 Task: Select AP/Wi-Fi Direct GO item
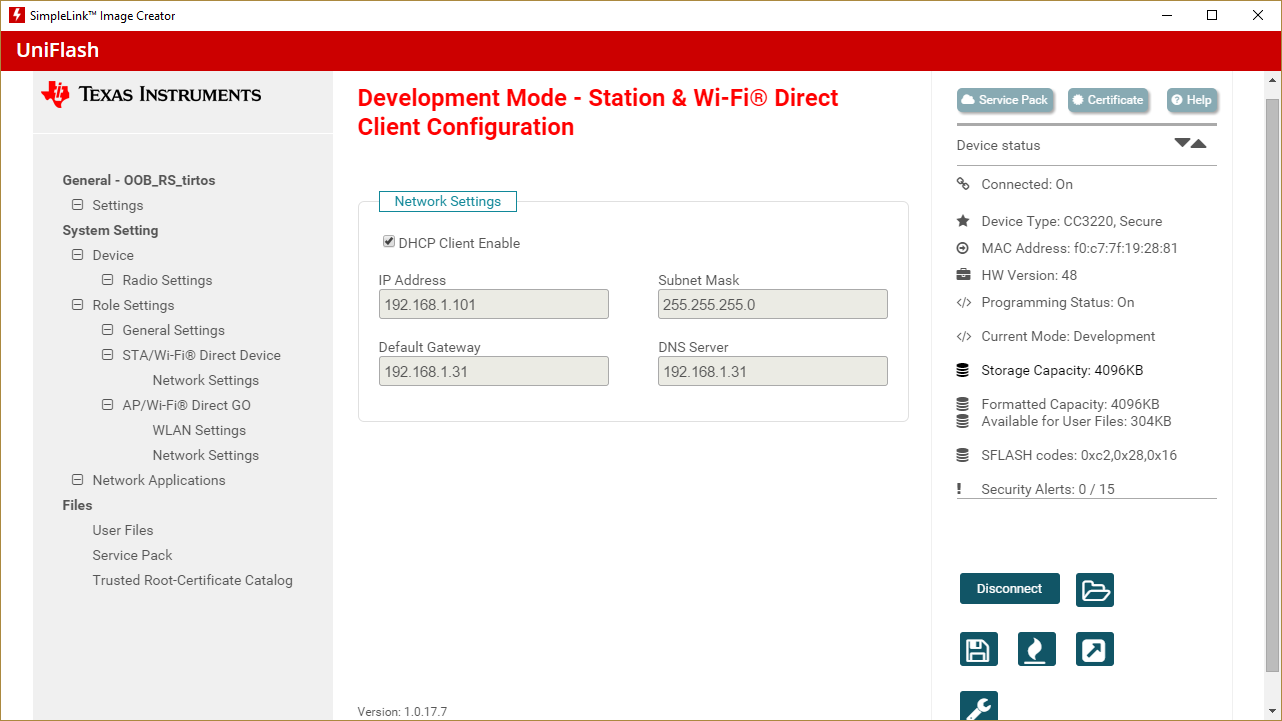pos(186,405)
